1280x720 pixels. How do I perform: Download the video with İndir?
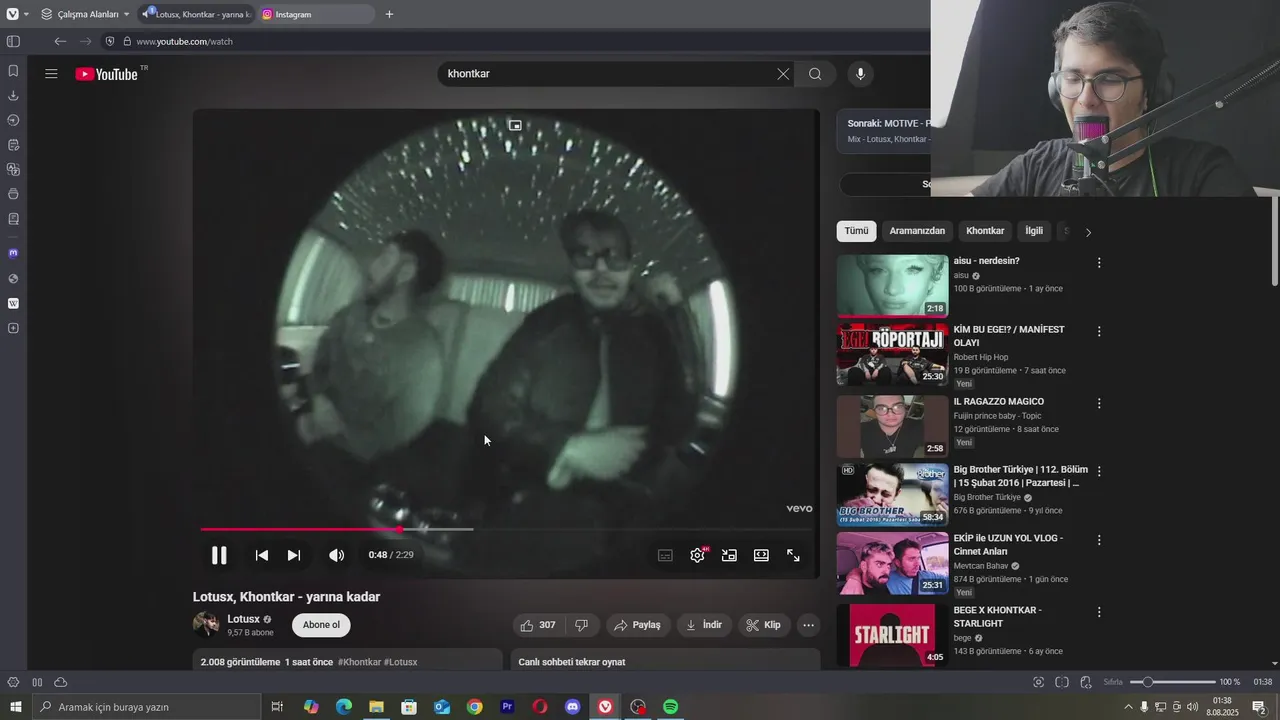[704, 625]
